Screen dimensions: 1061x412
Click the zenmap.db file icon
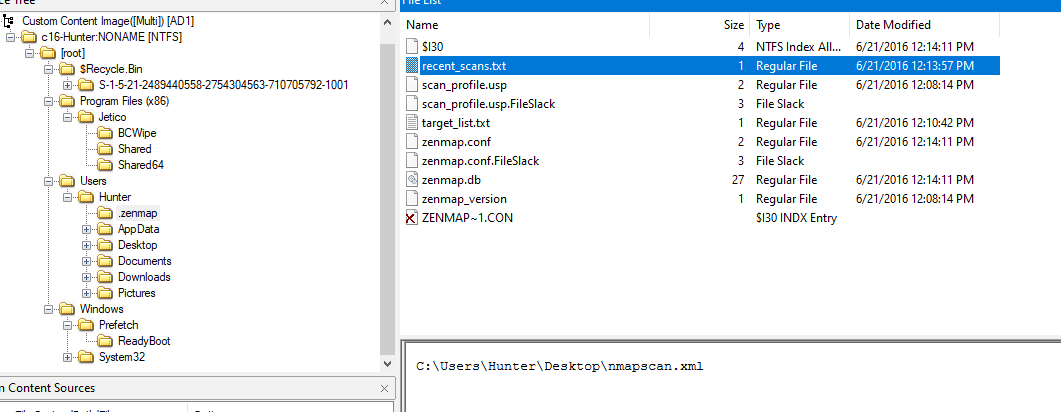tap(414, 179)
